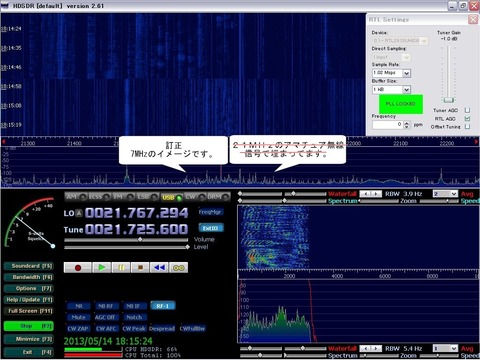Select AM demodulation mode

point(76,197)
